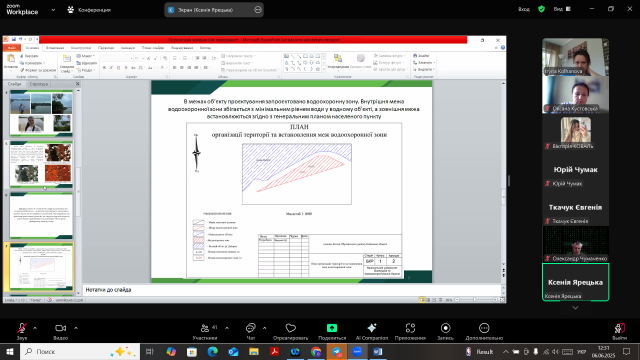640x360 pixels.
Task: Click the green encryption shield icon
Action: (x=541, y=9)
